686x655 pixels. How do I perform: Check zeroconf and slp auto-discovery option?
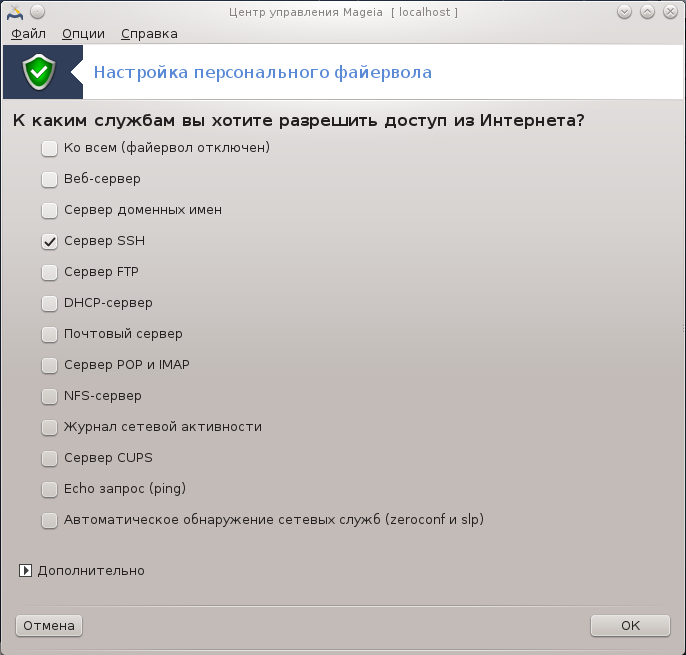tap(49, 520)
